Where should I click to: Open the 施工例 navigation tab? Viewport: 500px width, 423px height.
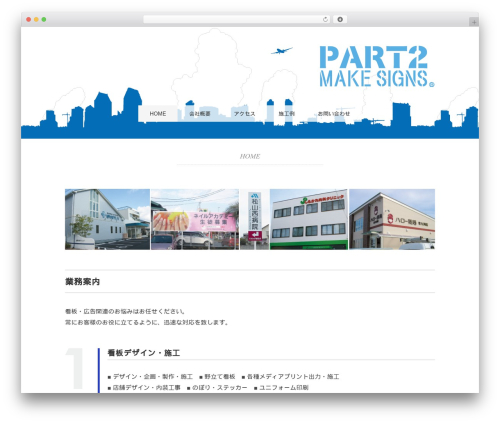pos(286,114)
